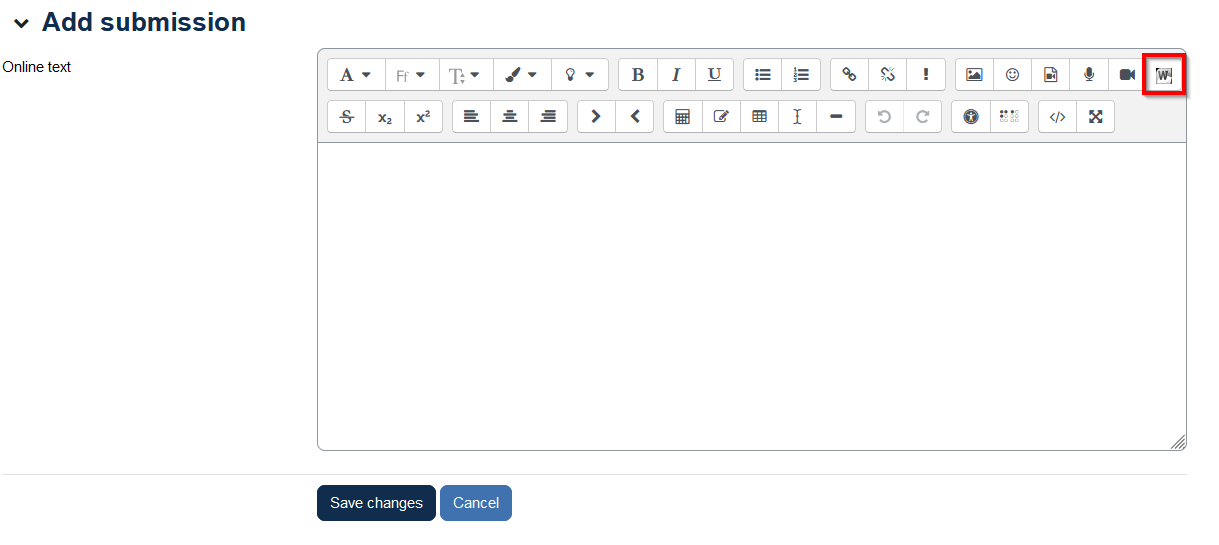Click the exclamation mark icon
This screenshot has width=1219, height=545.
pos(926,75)
